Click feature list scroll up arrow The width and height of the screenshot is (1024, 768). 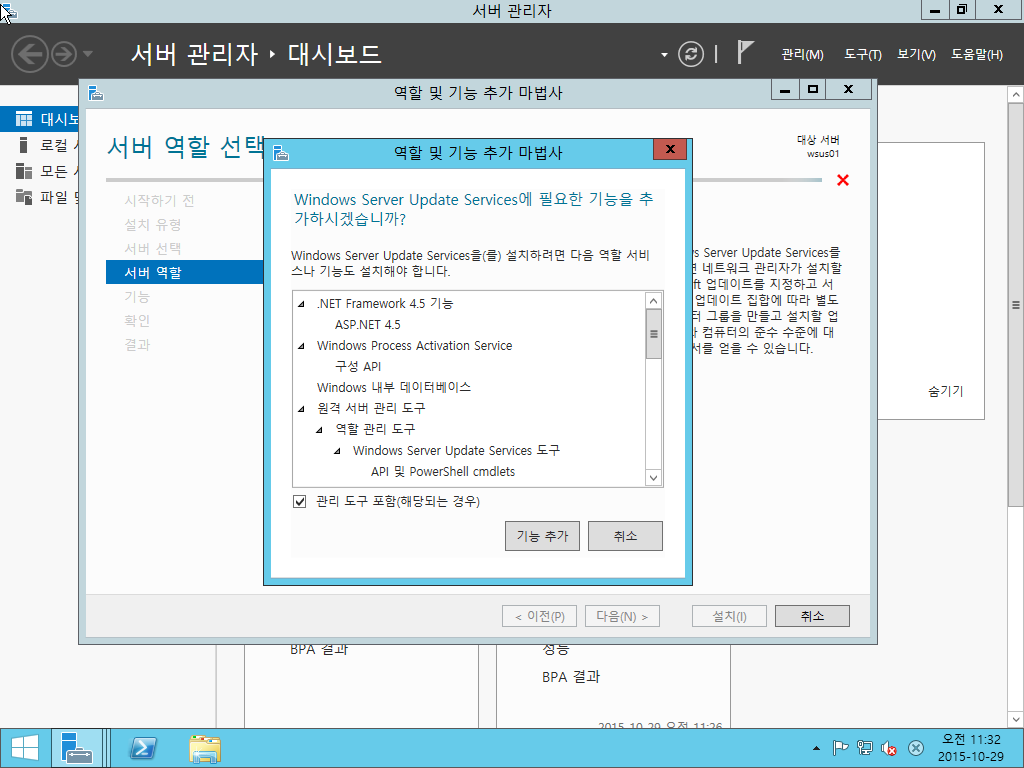tap(653, 301)
